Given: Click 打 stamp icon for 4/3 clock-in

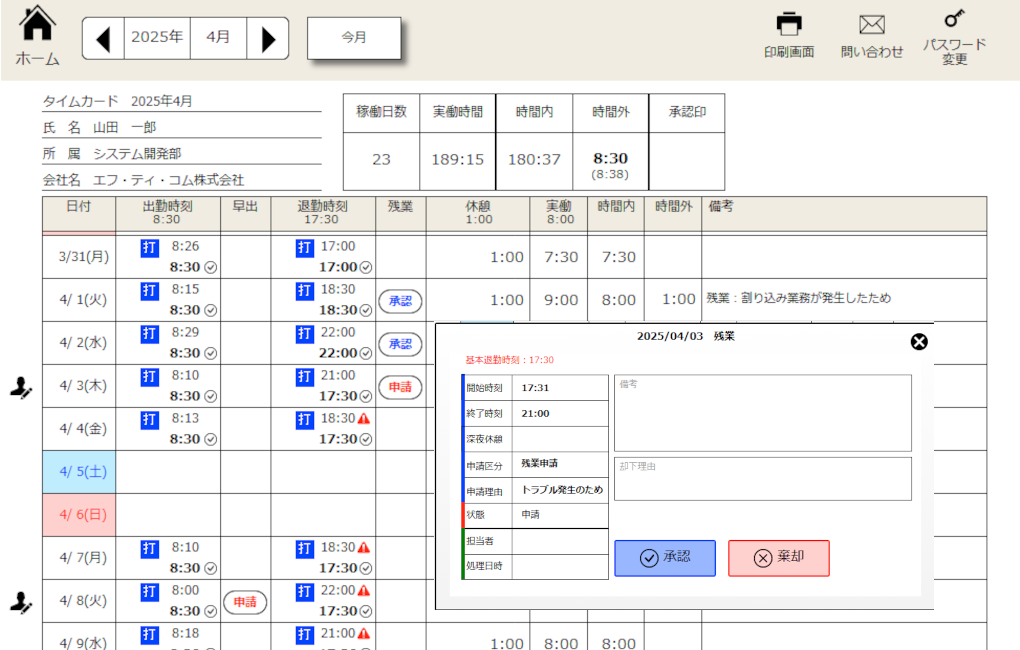Looking at the screenshot, I should (150, 377).
